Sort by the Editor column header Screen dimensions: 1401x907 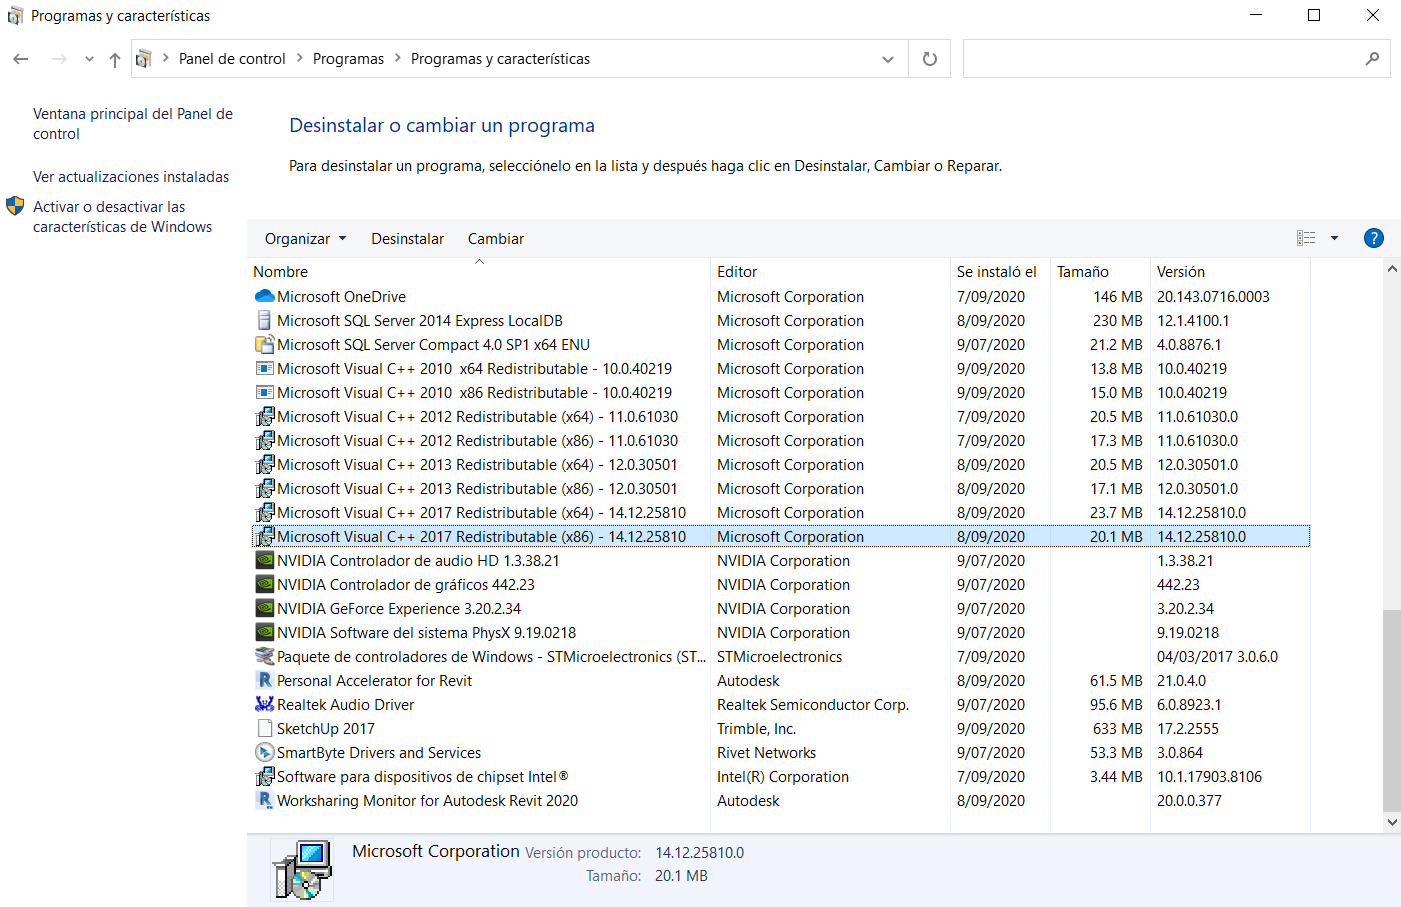click(x=831, y=272)
